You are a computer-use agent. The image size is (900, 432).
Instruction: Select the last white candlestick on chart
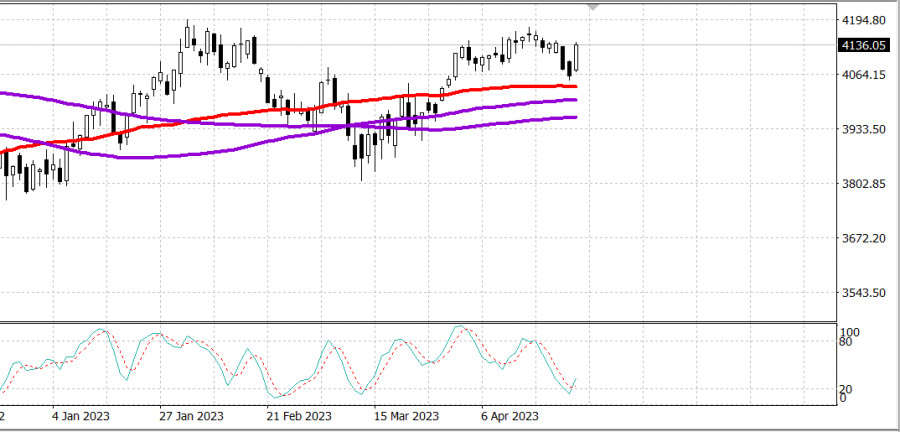pos(576,57)
